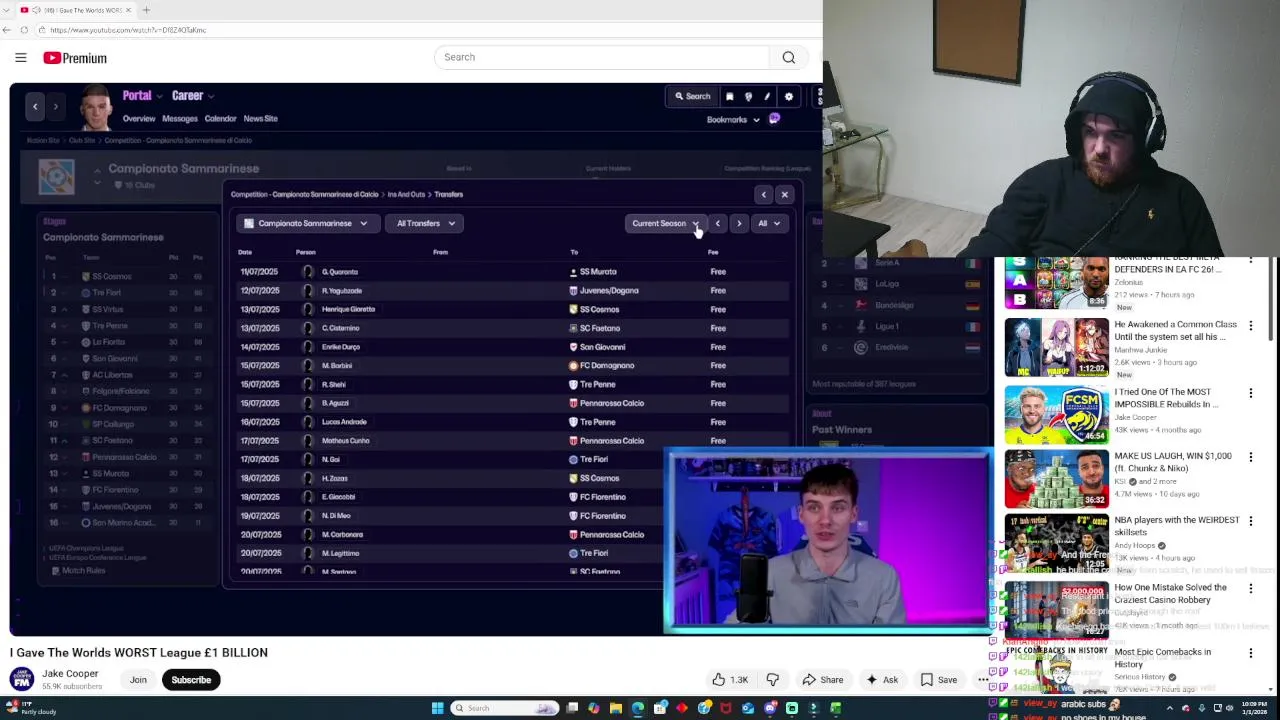Open Jake Cooper channel avatar
1280x720 pixels.
tap(21, 680)
